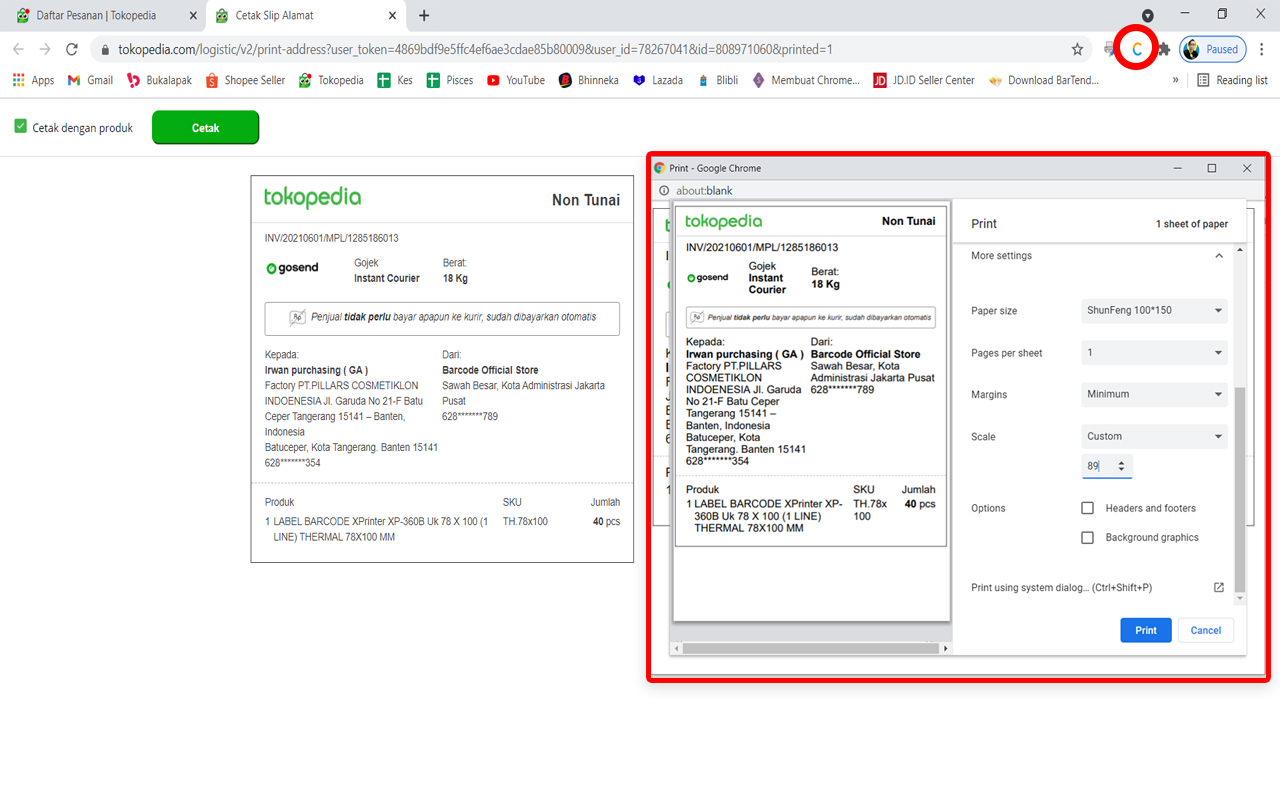Open the Paper size dropdown
Image resolution: width=1280 pixels, height=800 pixels.
click(x=1154, y=310)
